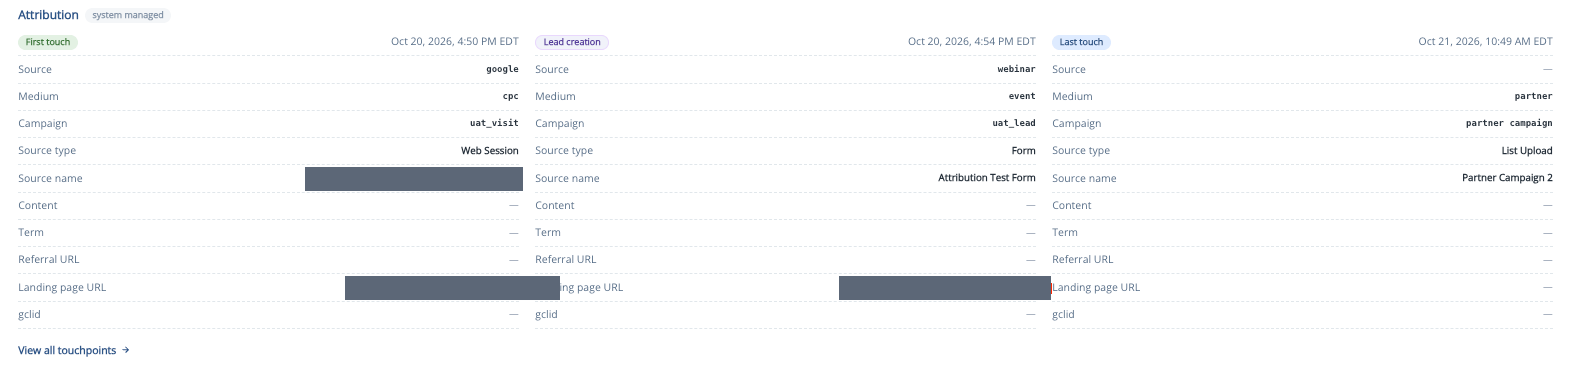Click the arrow icon beside View all touchpoints

126,350
